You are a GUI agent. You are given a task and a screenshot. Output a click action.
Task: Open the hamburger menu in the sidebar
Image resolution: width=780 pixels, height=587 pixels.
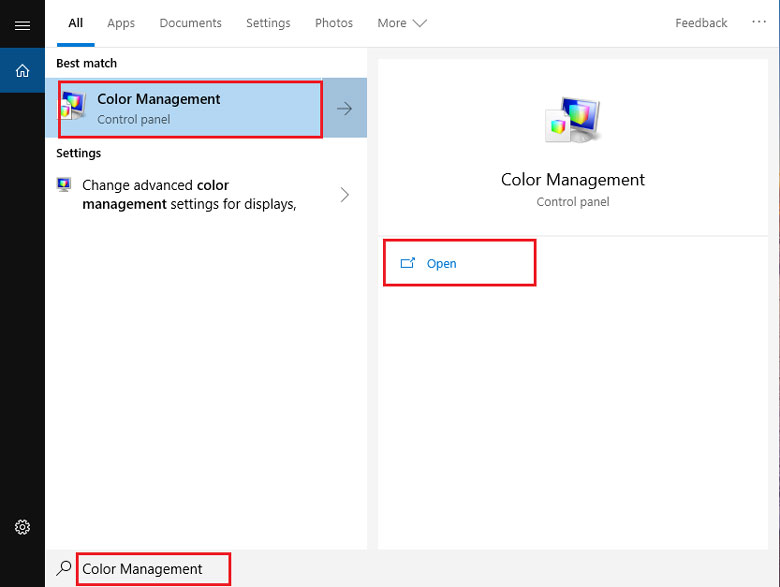pyautogui.click(x=22, y=25)
